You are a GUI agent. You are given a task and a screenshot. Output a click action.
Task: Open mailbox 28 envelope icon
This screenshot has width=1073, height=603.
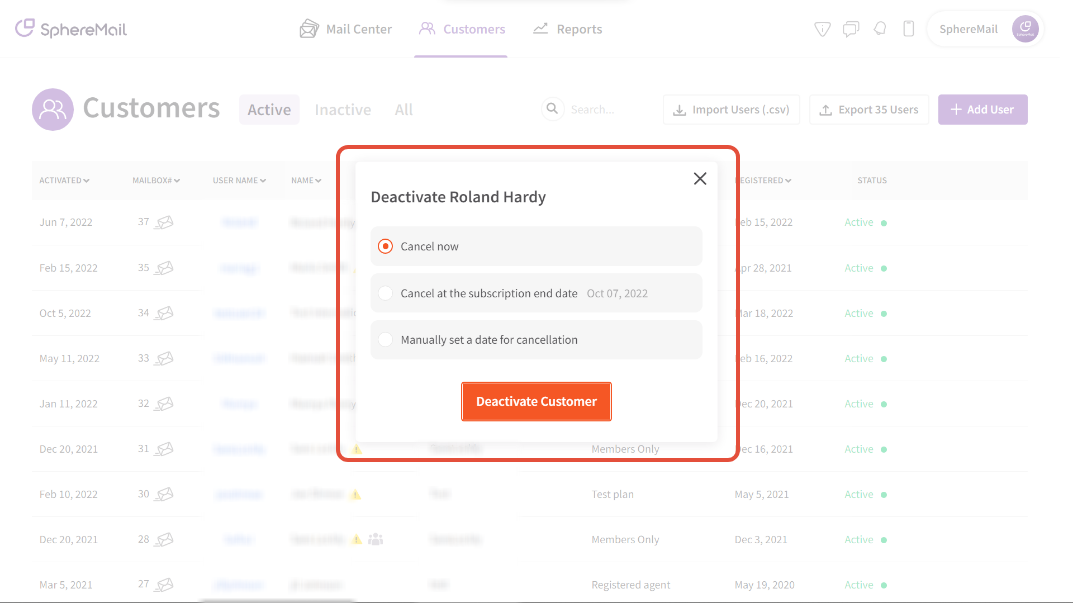(x=164, y=539)
